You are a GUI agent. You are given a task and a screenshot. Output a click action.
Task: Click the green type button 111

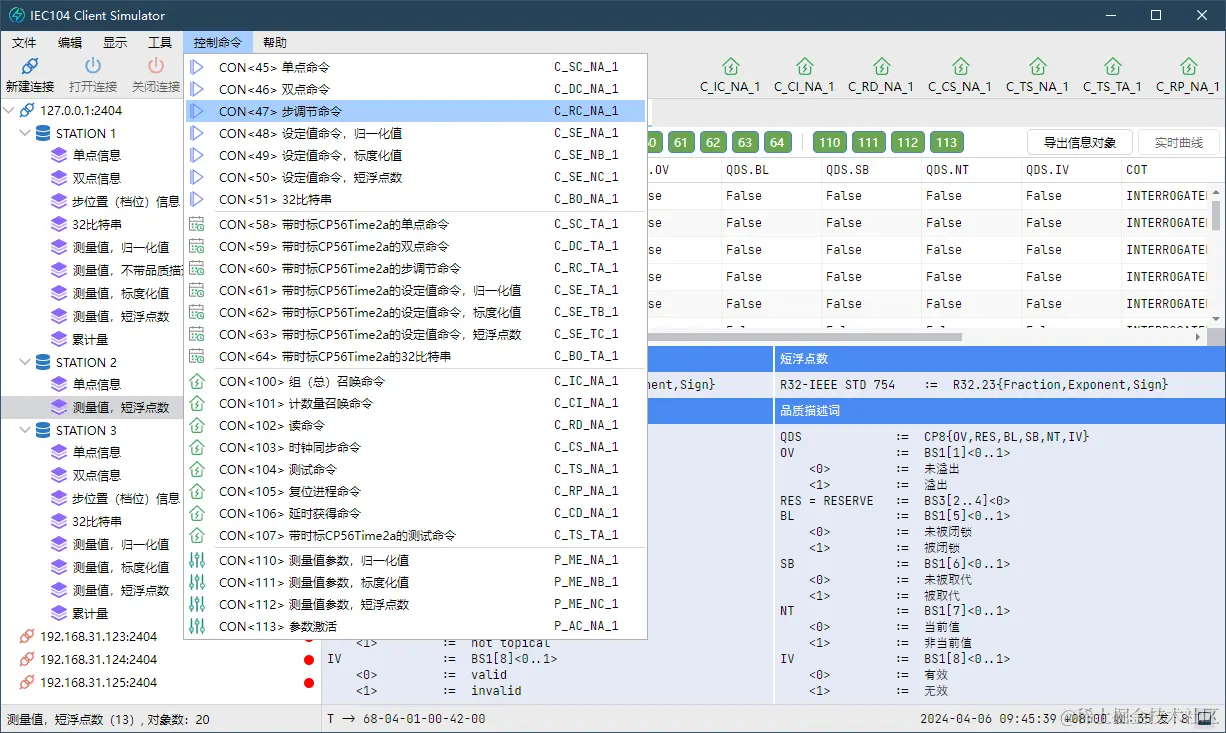click(869, 142)
